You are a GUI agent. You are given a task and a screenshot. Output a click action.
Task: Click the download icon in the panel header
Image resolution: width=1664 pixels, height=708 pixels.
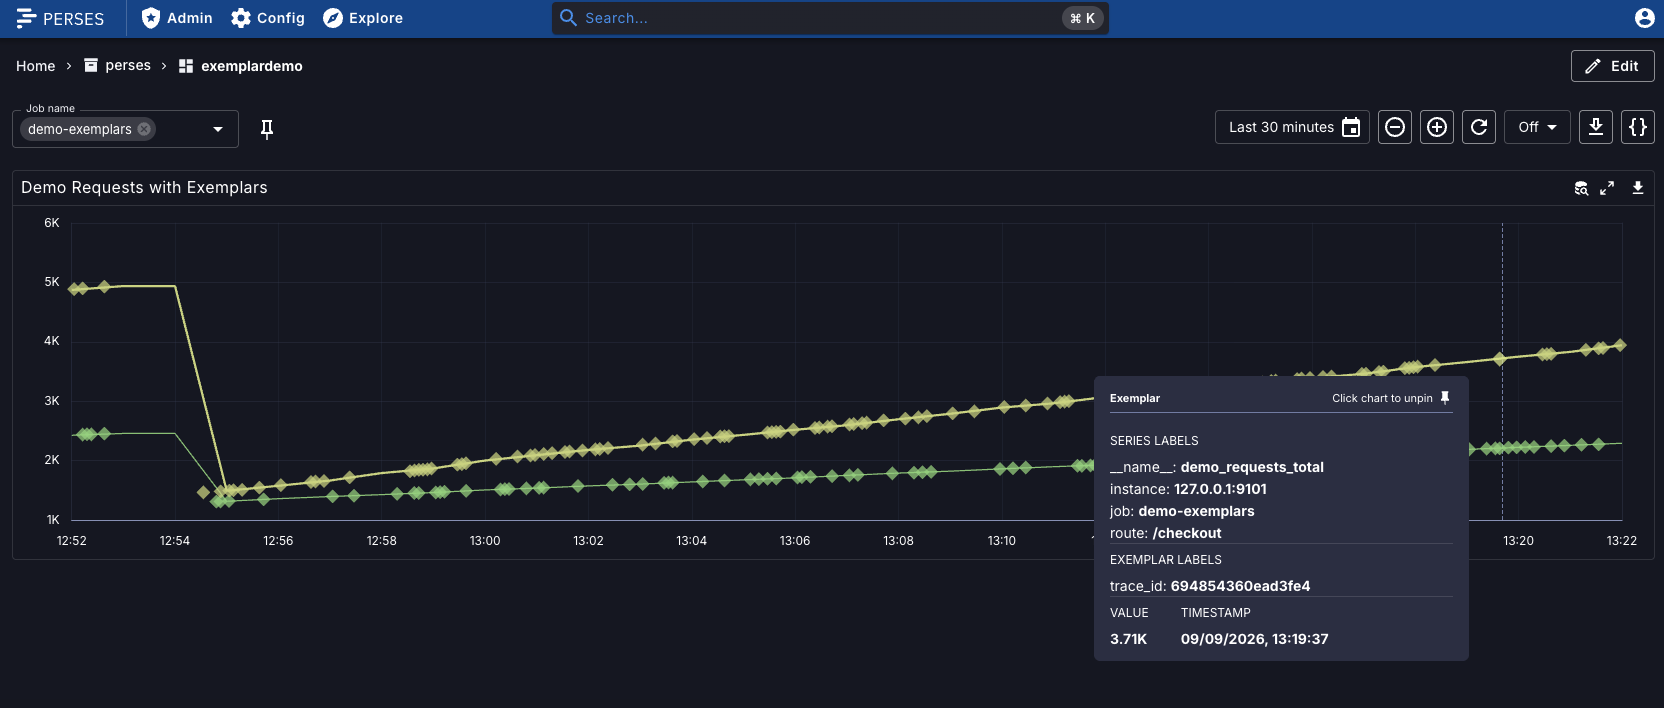pos(1638,188)
